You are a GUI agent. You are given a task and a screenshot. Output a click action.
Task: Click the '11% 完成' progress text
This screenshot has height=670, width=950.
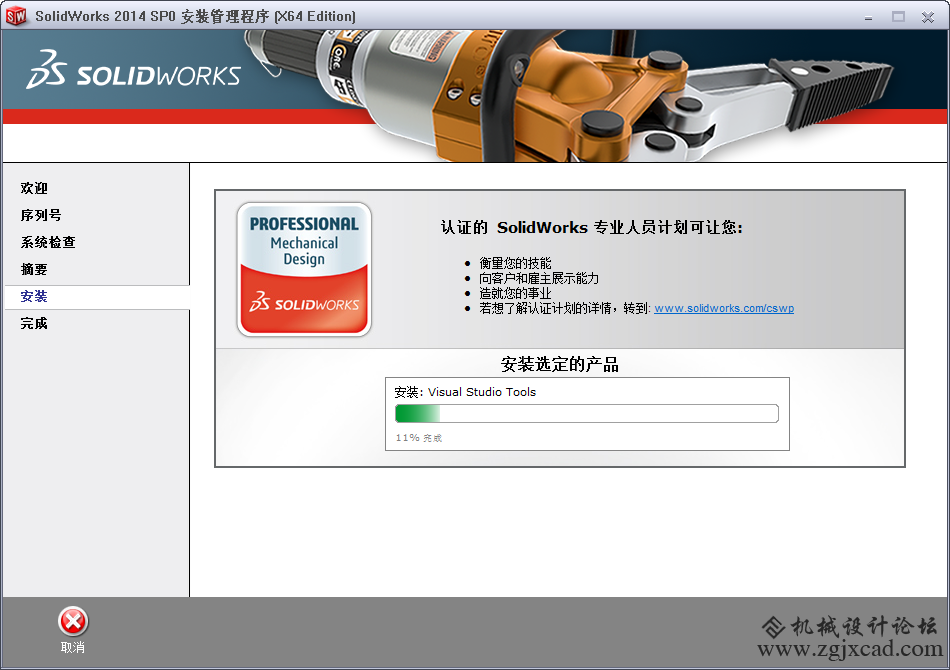419,438
